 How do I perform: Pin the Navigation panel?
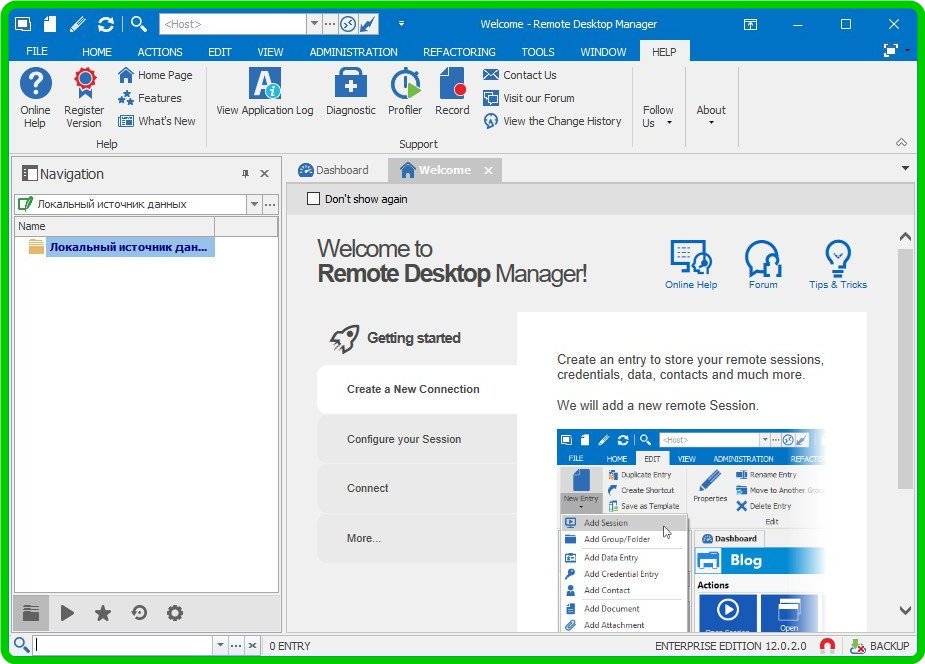coord(245,173)
